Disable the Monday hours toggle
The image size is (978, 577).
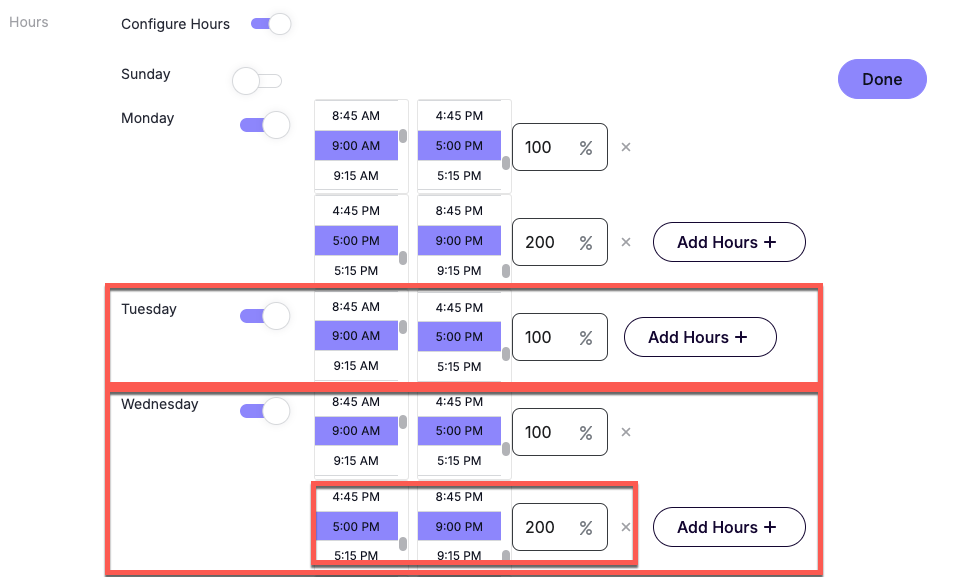click(x=265, y=125)
